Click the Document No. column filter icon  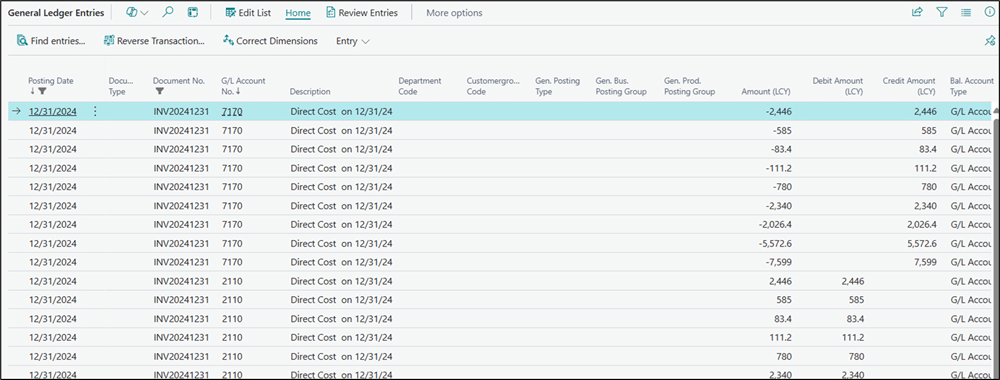coord(159,91)
